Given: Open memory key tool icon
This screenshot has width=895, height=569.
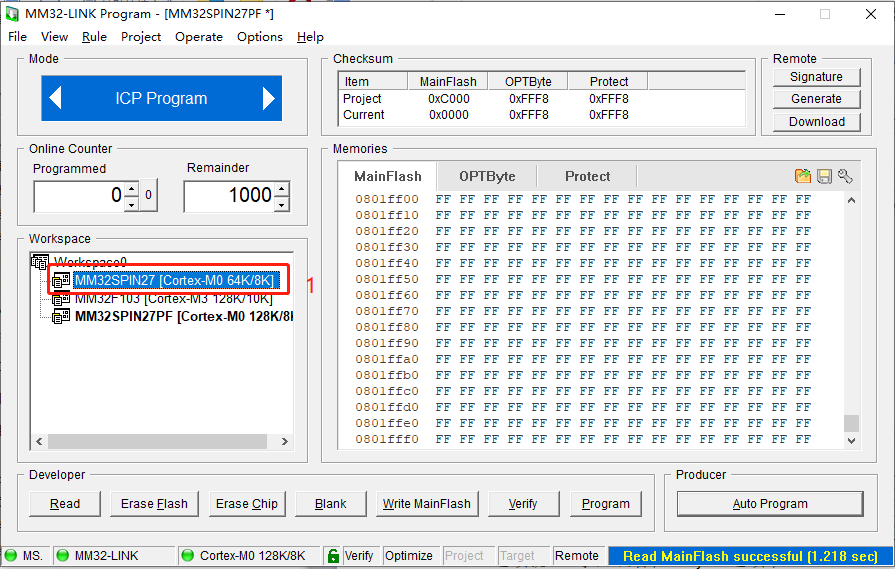Looking at the screenshot, I should click(x=845, y=176).
